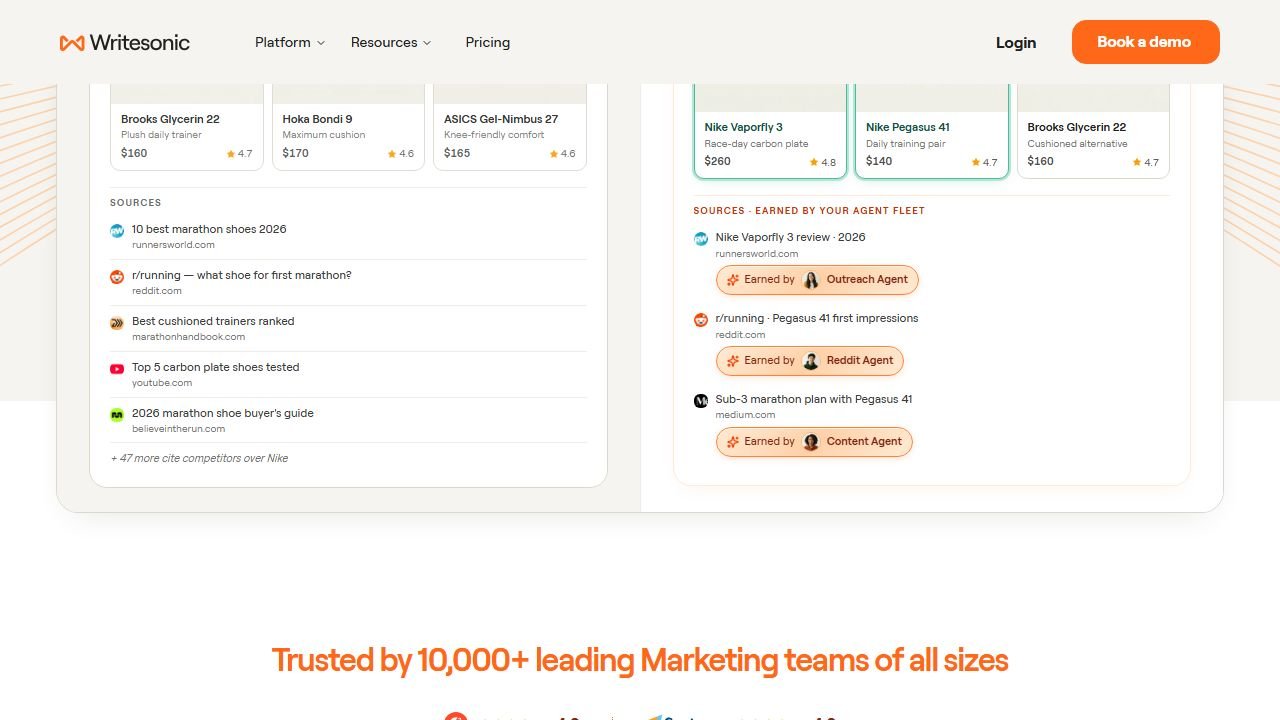Select the "Nike Vaporfly 3" product name
1280x720 pixels.
point(744,127)
